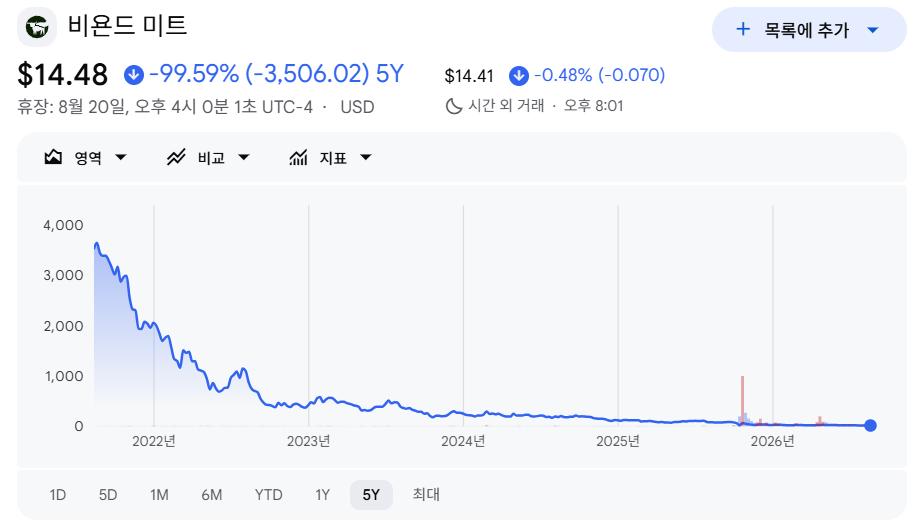Screen dimensions: 918x528
Task: Select the 최대 maximum range tab
Action: [x=426, y=494]
